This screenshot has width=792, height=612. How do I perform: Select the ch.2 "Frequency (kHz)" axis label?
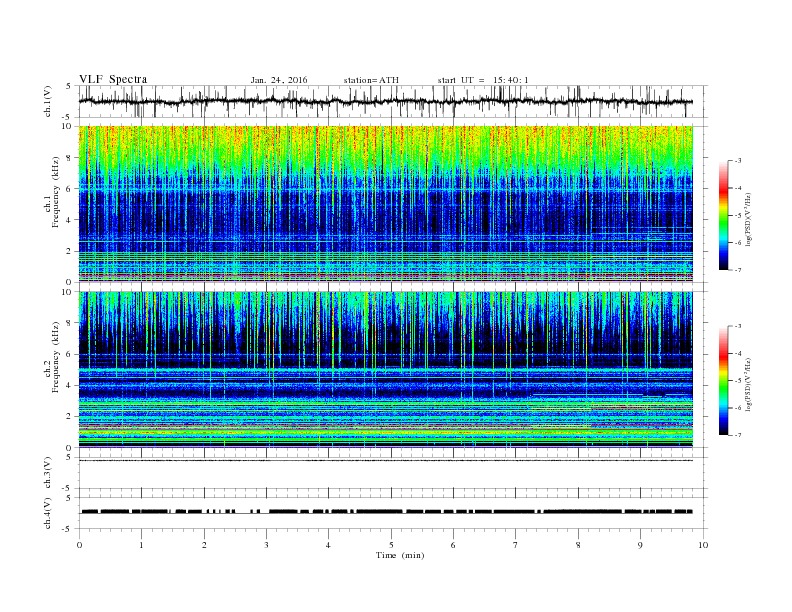pos(56,356)
